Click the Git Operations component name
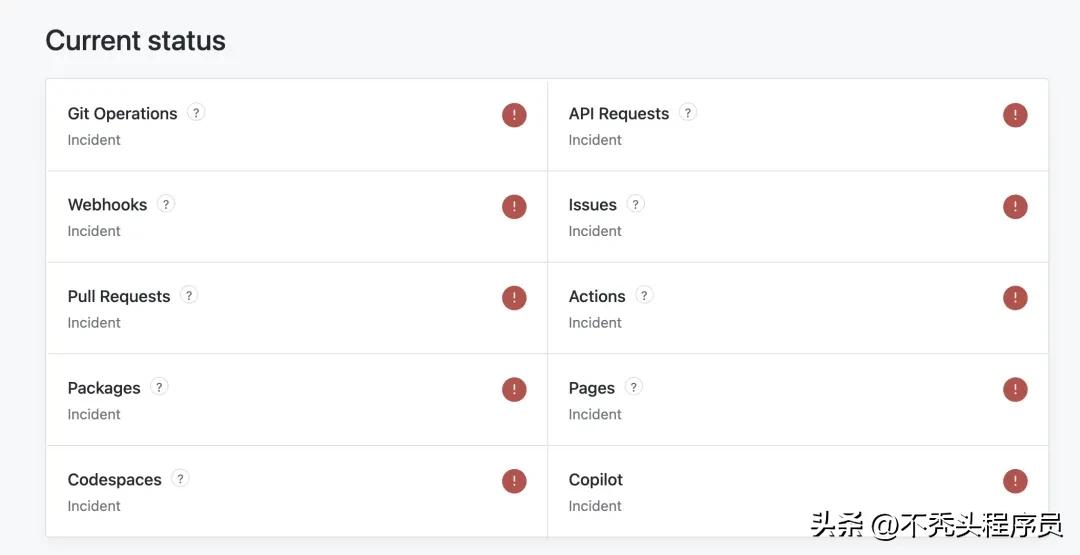The width and height of the screenshot is (1080, 555). pyautogui.click(x=123, y=114)
